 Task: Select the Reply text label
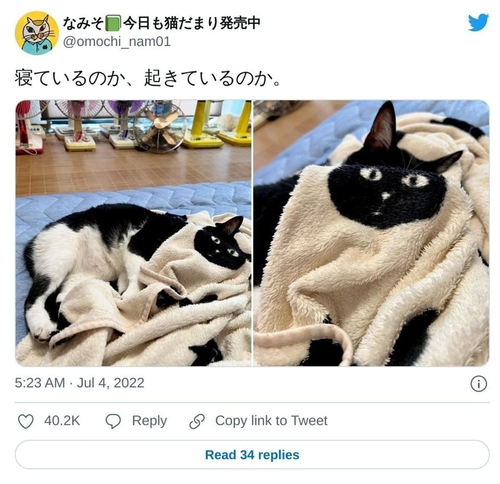(x=149, y=421)
